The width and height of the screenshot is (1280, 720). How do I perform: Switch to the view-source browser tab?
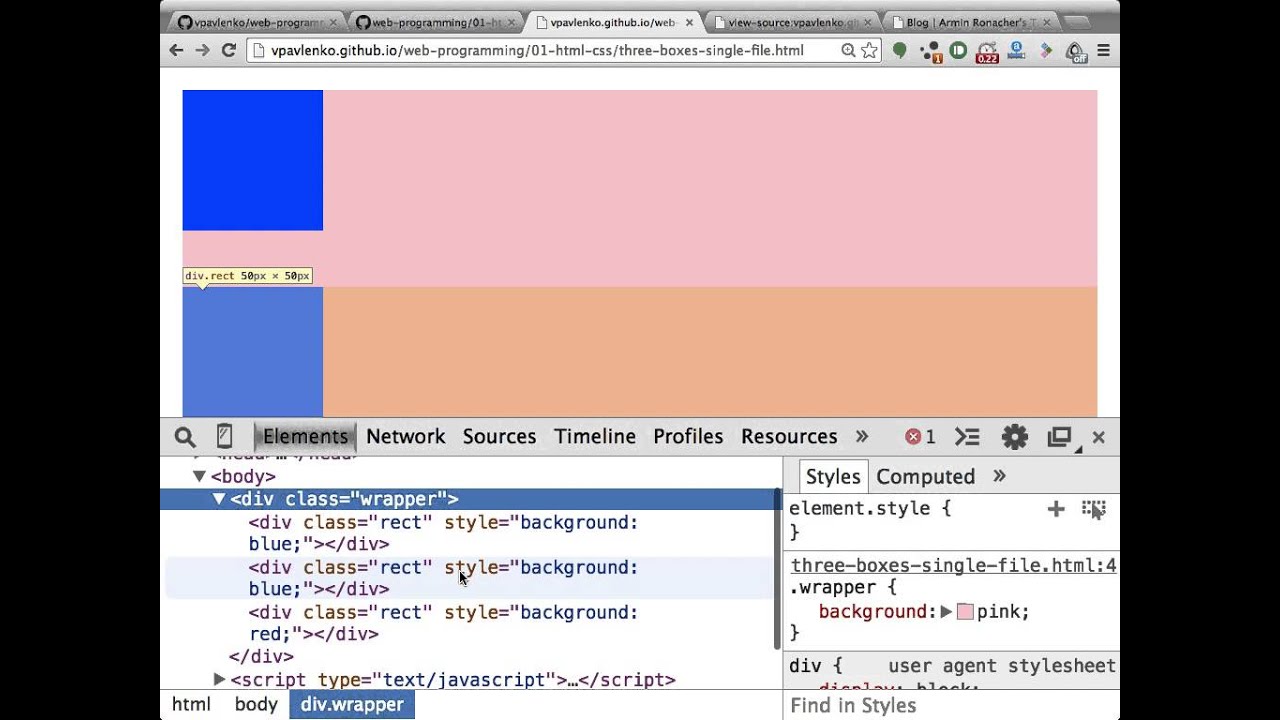coord(792,22)
